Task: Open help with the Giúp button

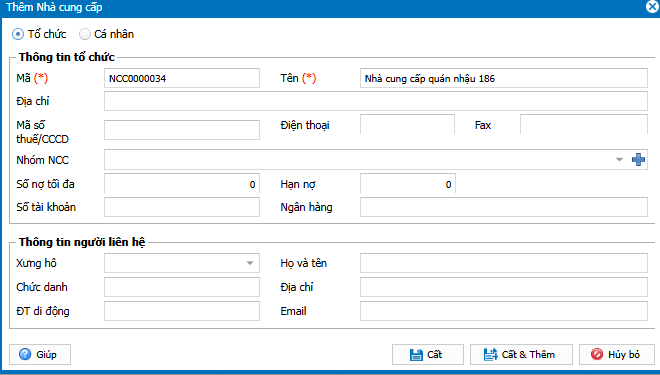Action: pos(40,354)
